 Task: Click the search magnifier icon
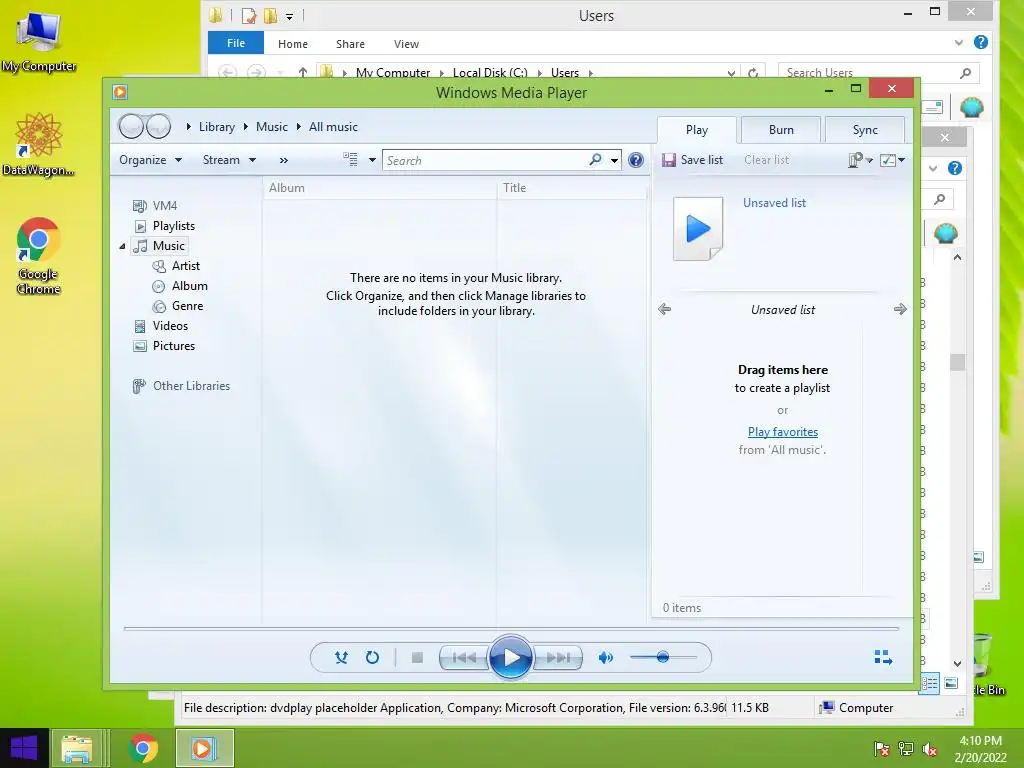tap(596, 159)
